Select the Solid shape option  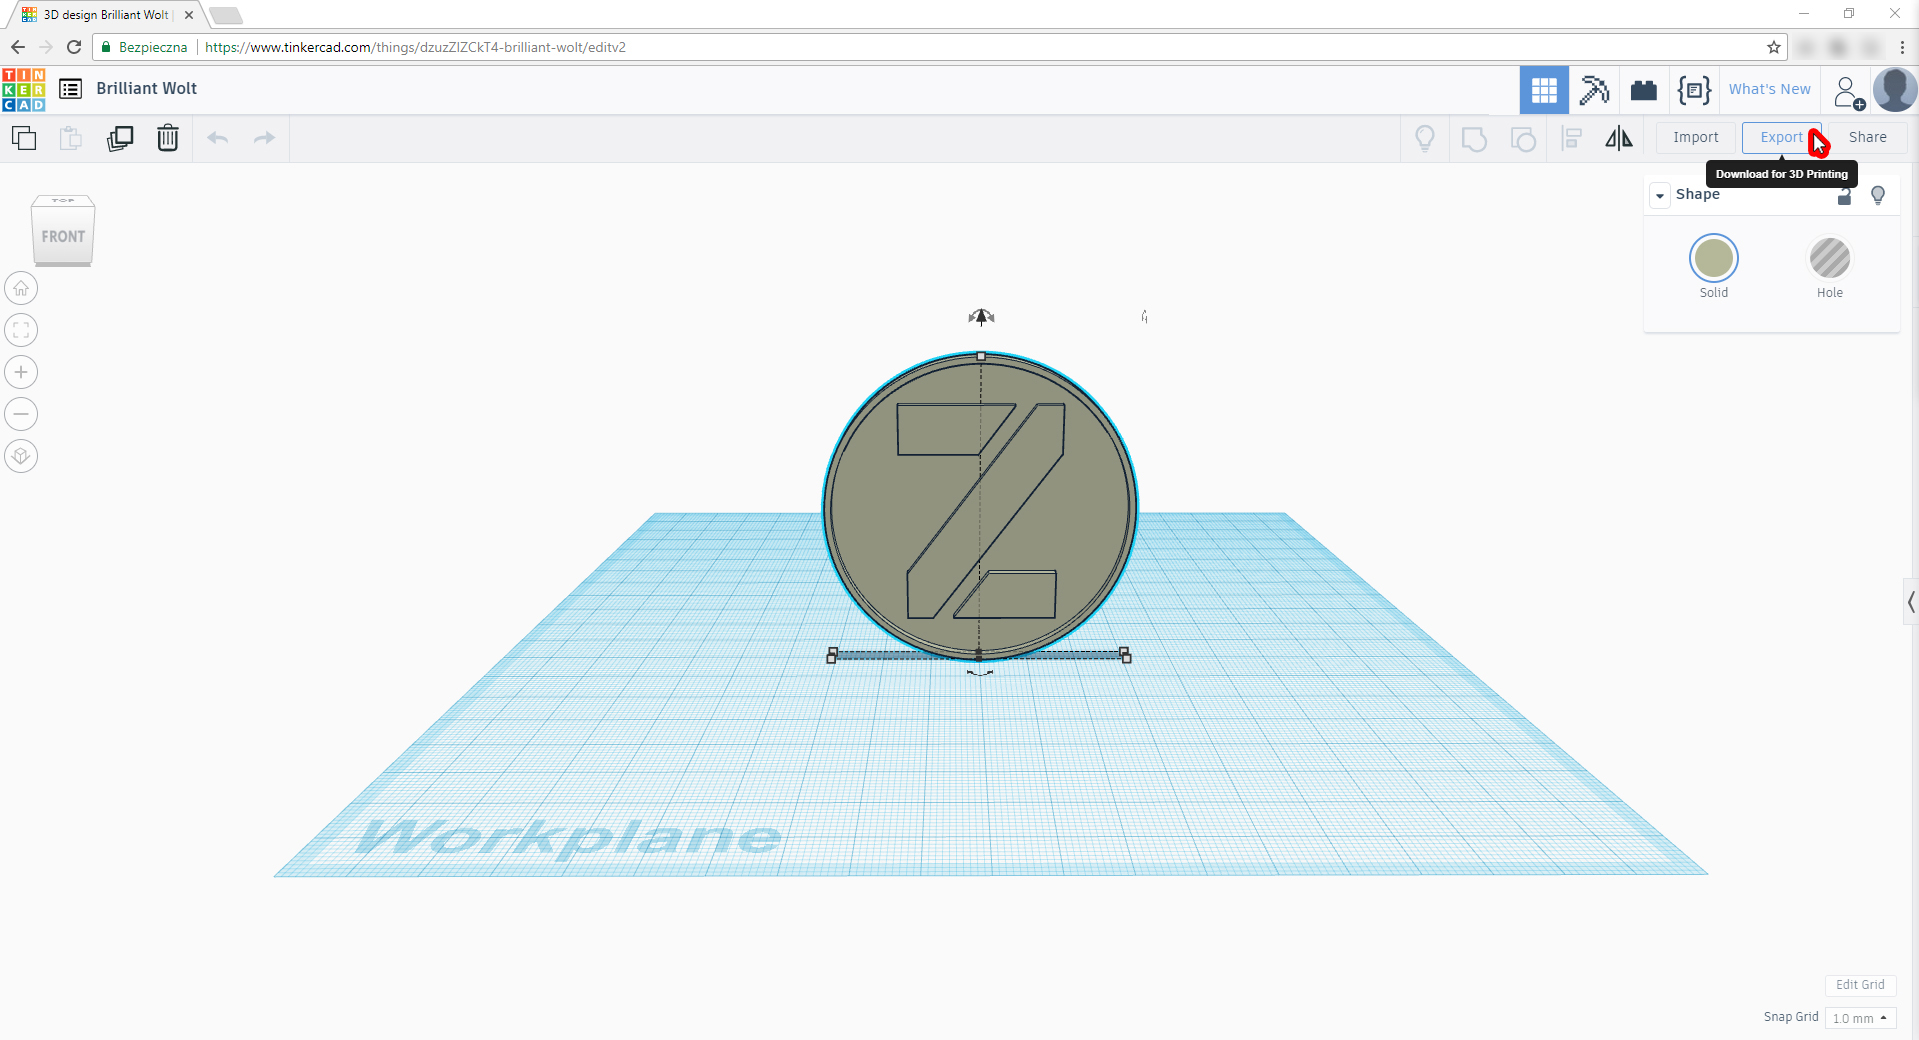pyautogui.click(x=1713, y=259)
